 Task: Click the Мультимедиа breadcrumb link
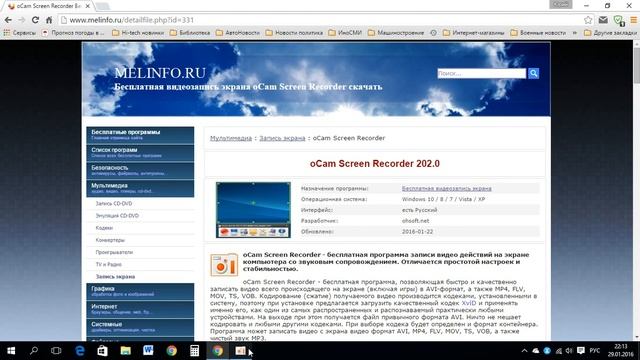point(231,138)
